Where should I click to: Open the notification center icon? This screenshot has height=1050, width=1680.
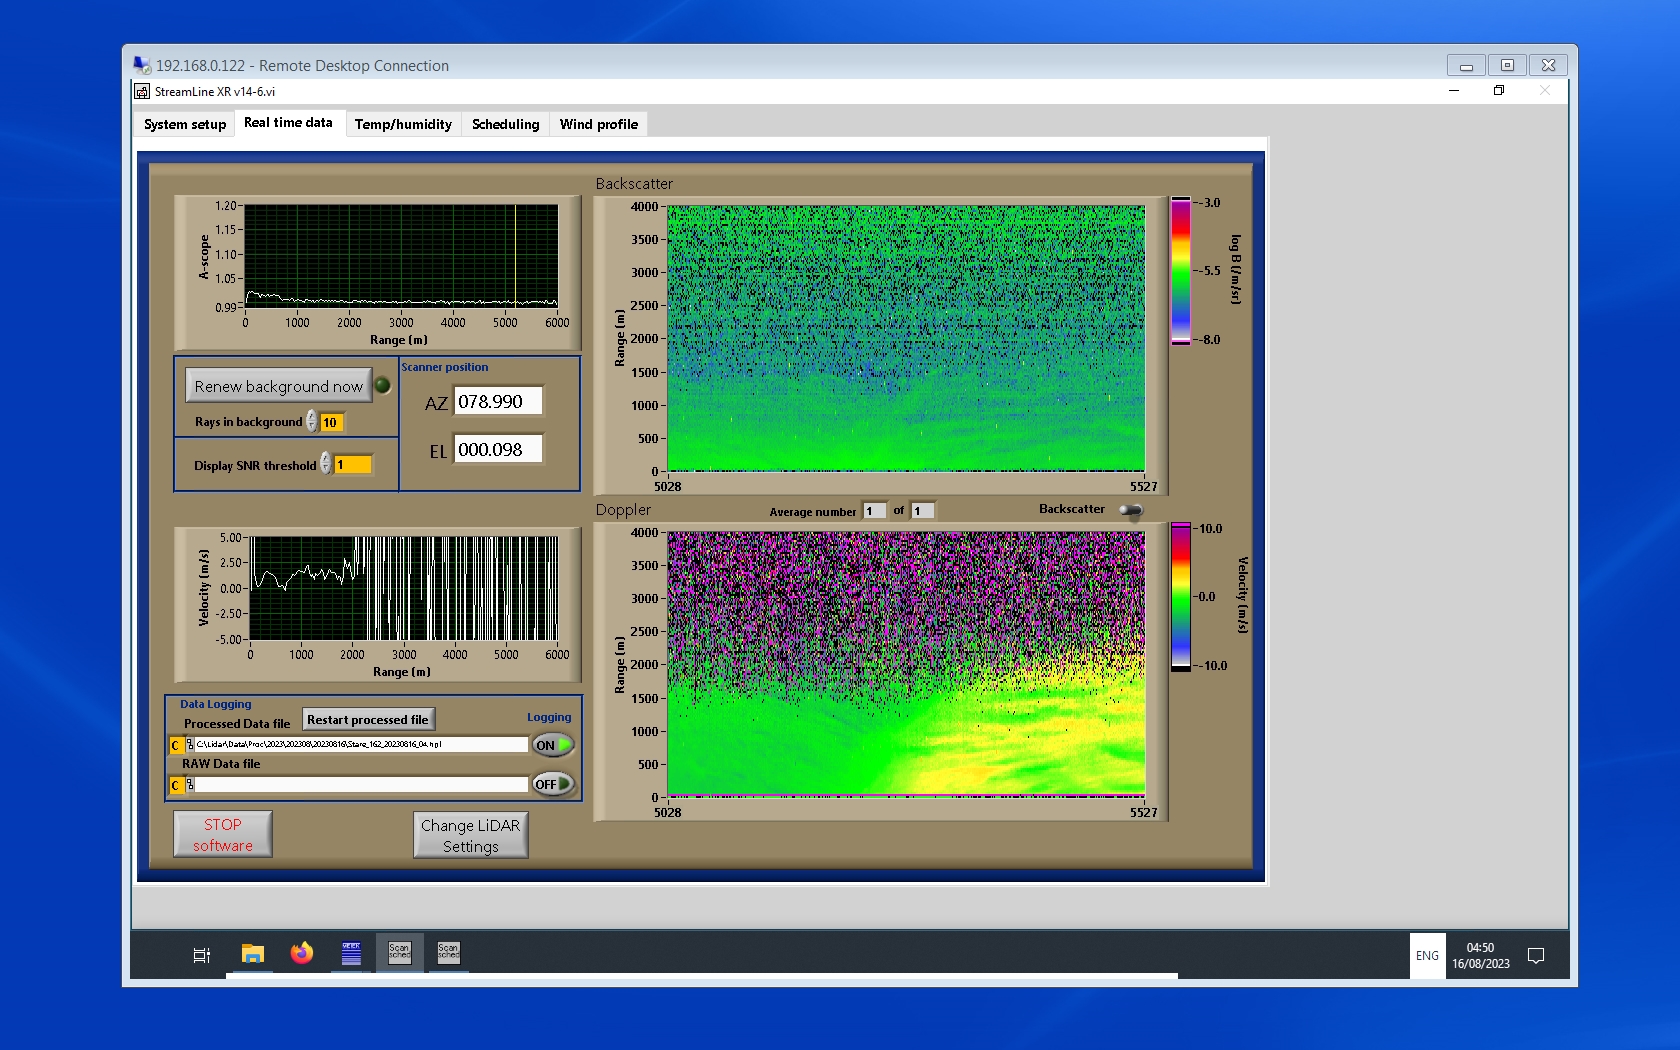(1536, 956)
